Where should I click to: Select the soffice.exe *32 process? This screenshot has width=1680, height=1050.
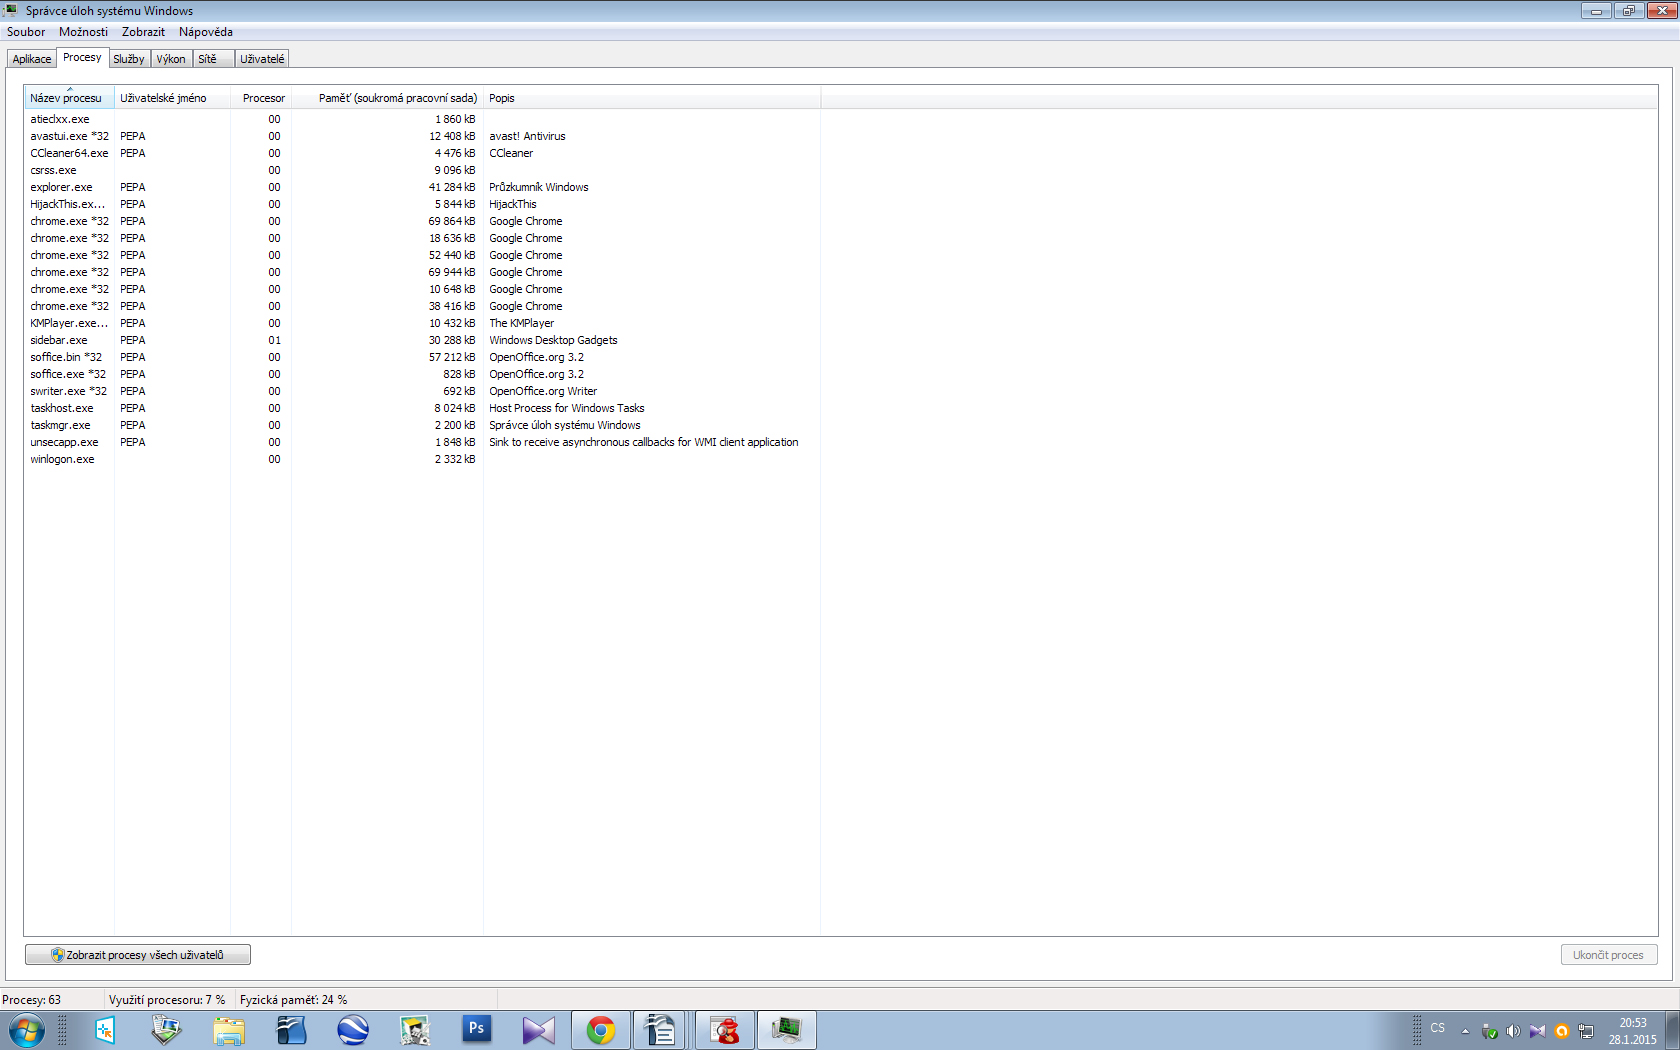(x=422, y=374)
